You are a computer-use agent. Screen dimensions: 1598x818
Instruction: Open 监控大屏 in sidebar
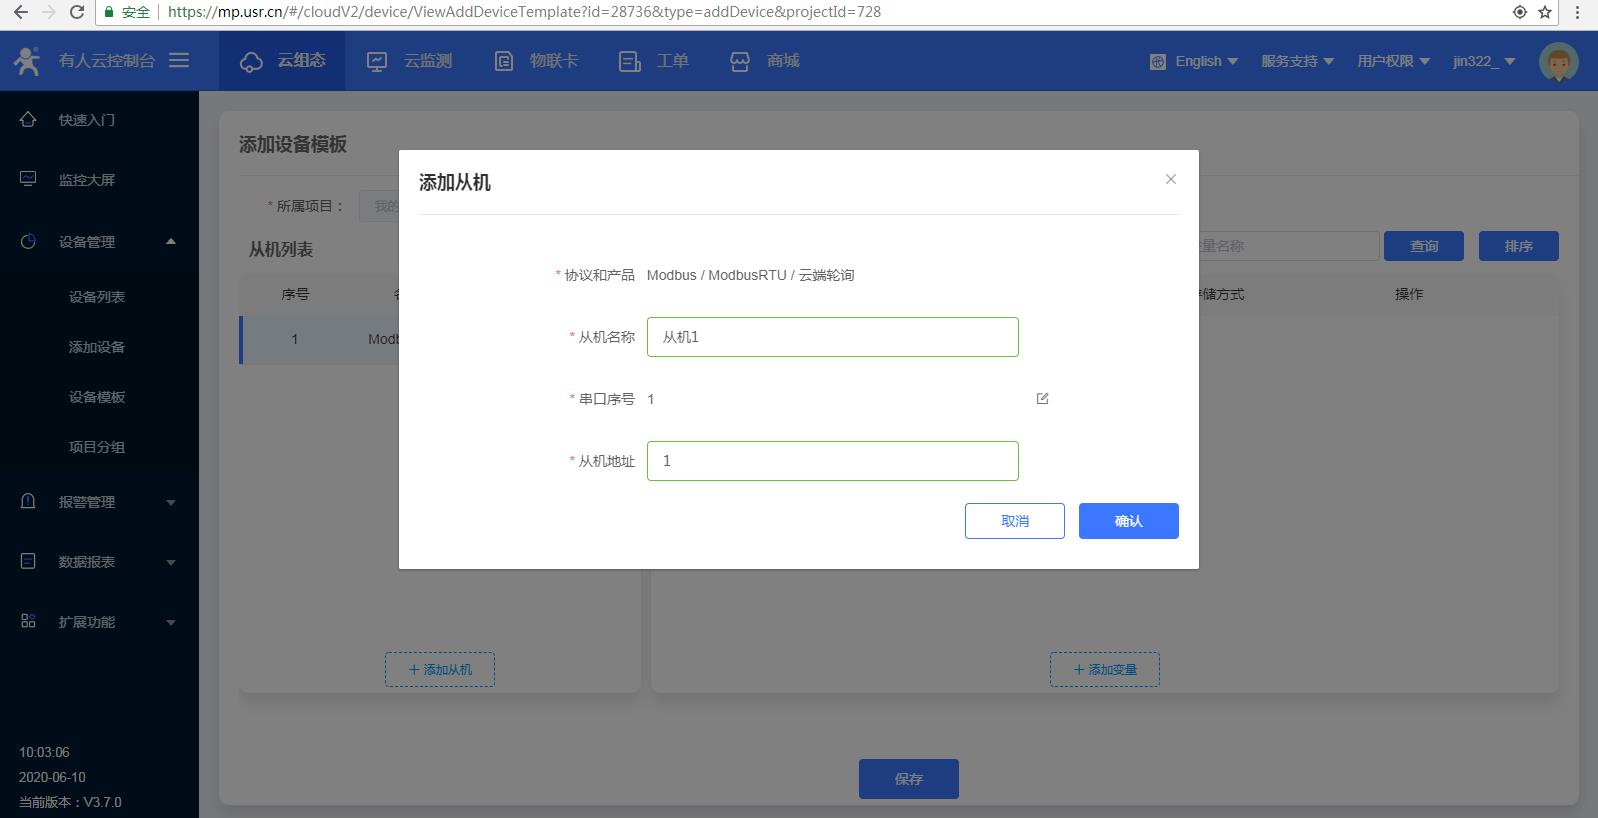tap(86, 180)
